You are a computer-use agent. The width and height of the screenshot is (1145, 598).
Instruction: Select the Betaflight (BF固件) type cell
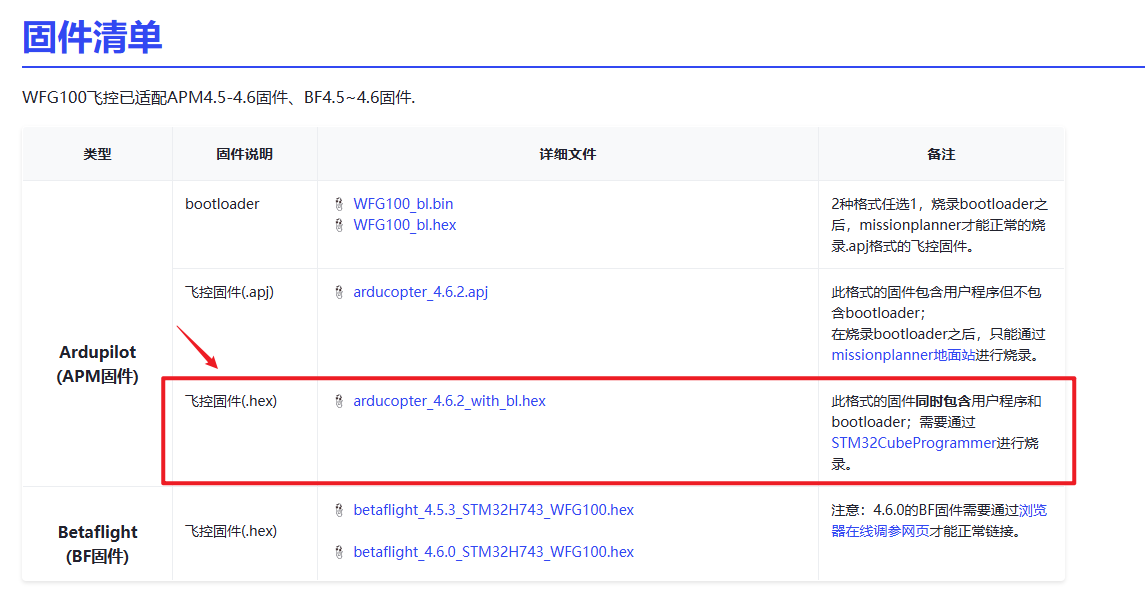click(97, 543)
